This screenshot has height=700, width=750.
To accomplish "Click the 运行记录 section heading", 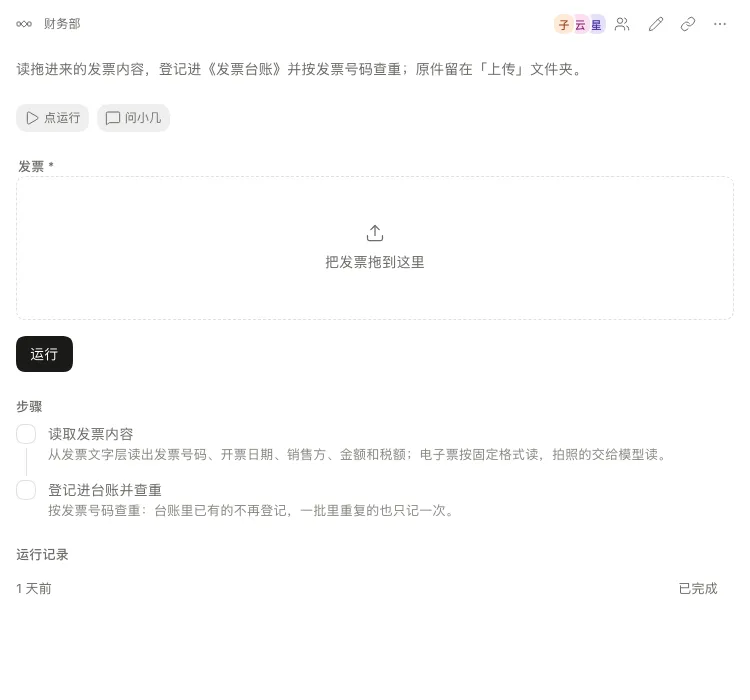I will [42, 555].
